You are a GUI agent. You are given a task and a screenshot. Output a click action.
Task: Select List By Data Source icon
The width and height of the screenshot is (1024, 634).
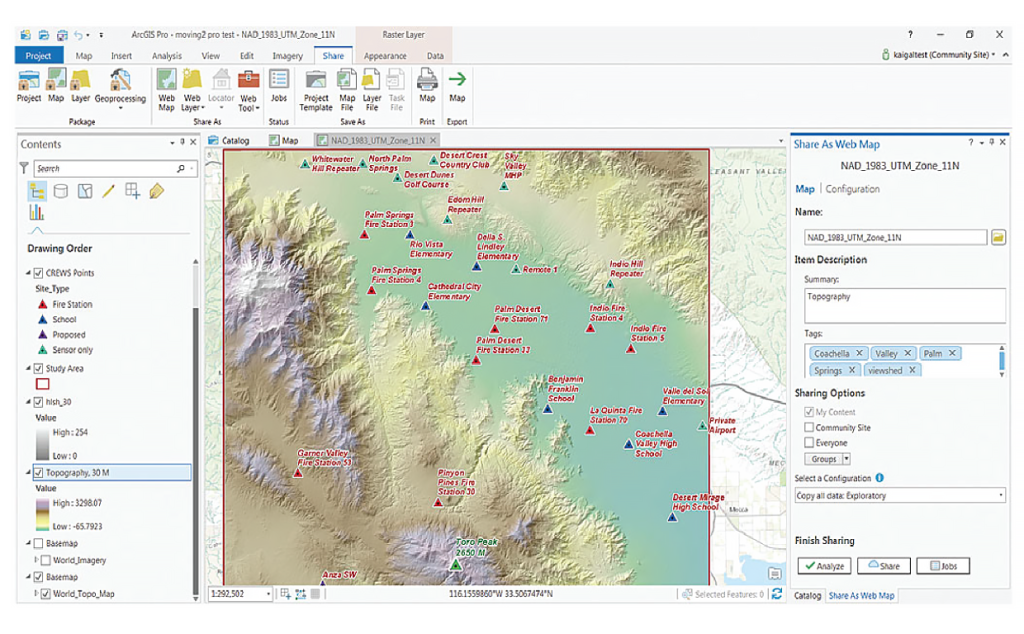[x=61, y=191]
